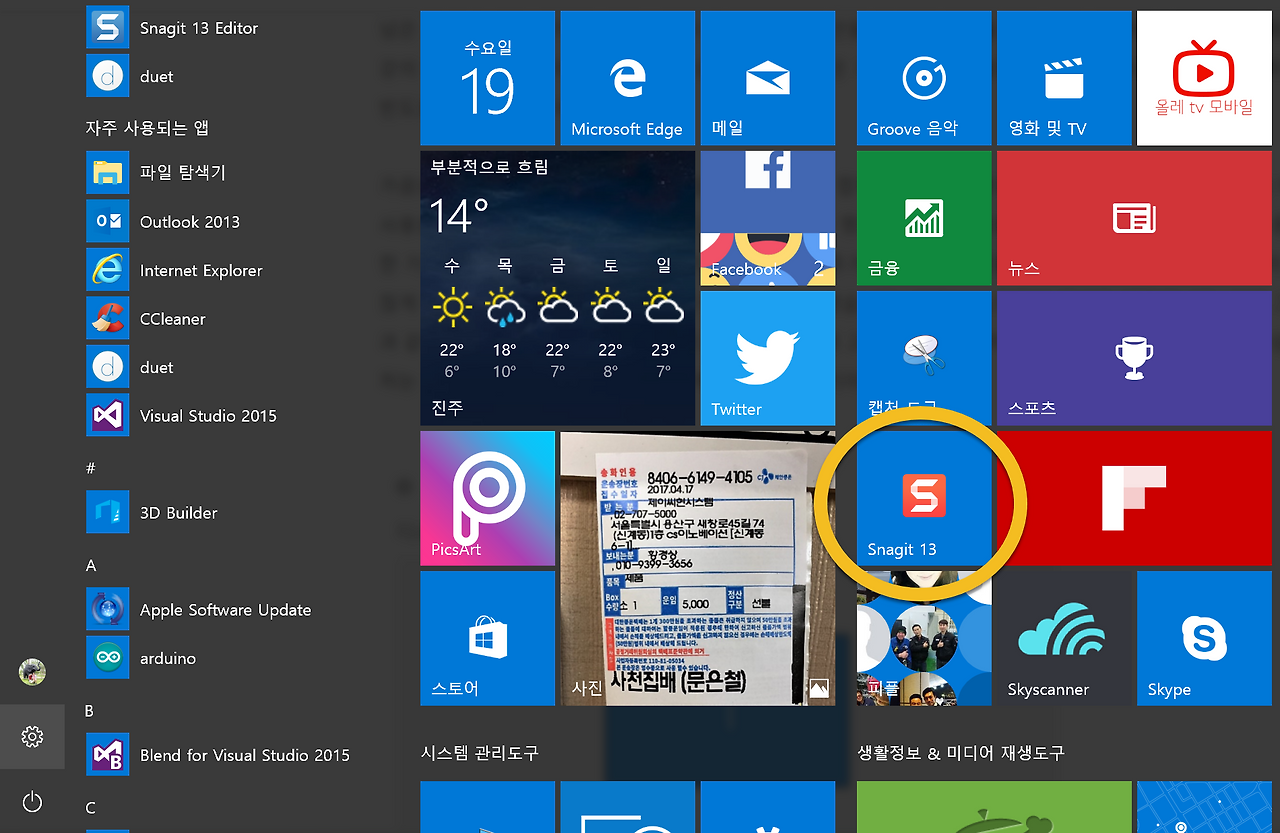The width and height of the screenshot is (1280, 833).
Task: Launch the Skyscanner tile
Action: point(1064,638)
